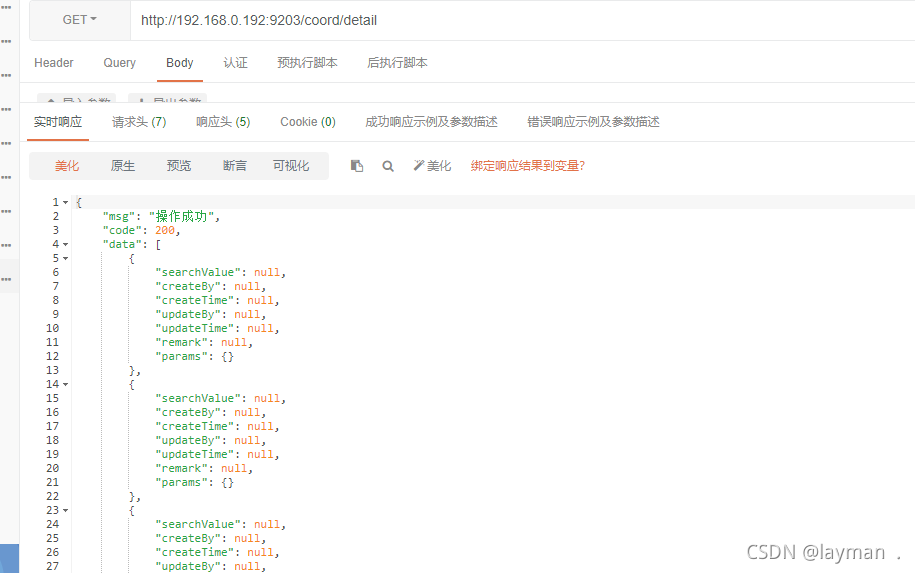915x573 pixels.
Task: Open the GET request method dropdown
Action: [x=80, y=20]
